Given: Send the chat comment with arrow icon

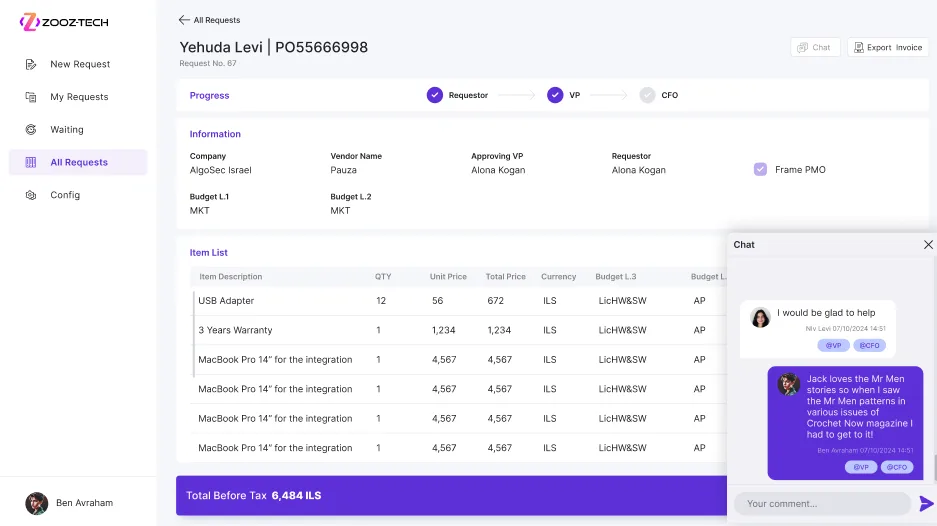Looking at the screenshot, I should (926, 504).
